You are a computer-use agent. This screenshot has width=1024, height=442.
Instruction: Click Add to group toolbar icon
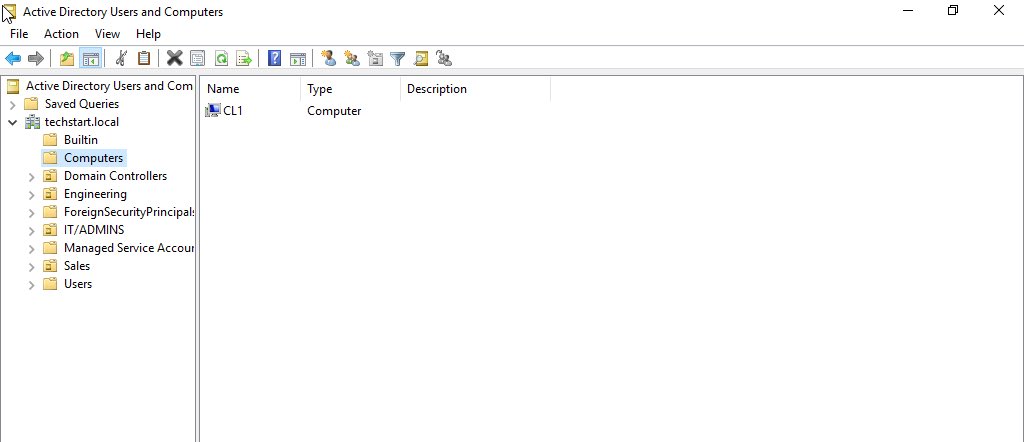(x=444, y=59)
